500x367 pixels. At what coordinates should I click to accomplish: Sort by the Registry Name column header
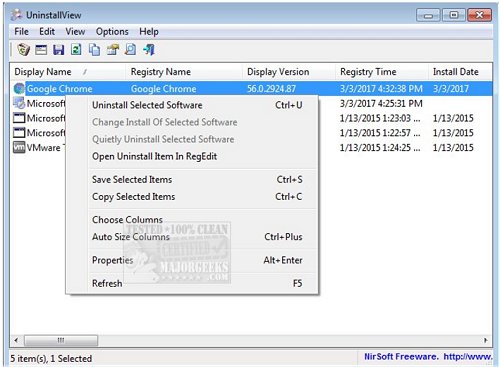184,72
